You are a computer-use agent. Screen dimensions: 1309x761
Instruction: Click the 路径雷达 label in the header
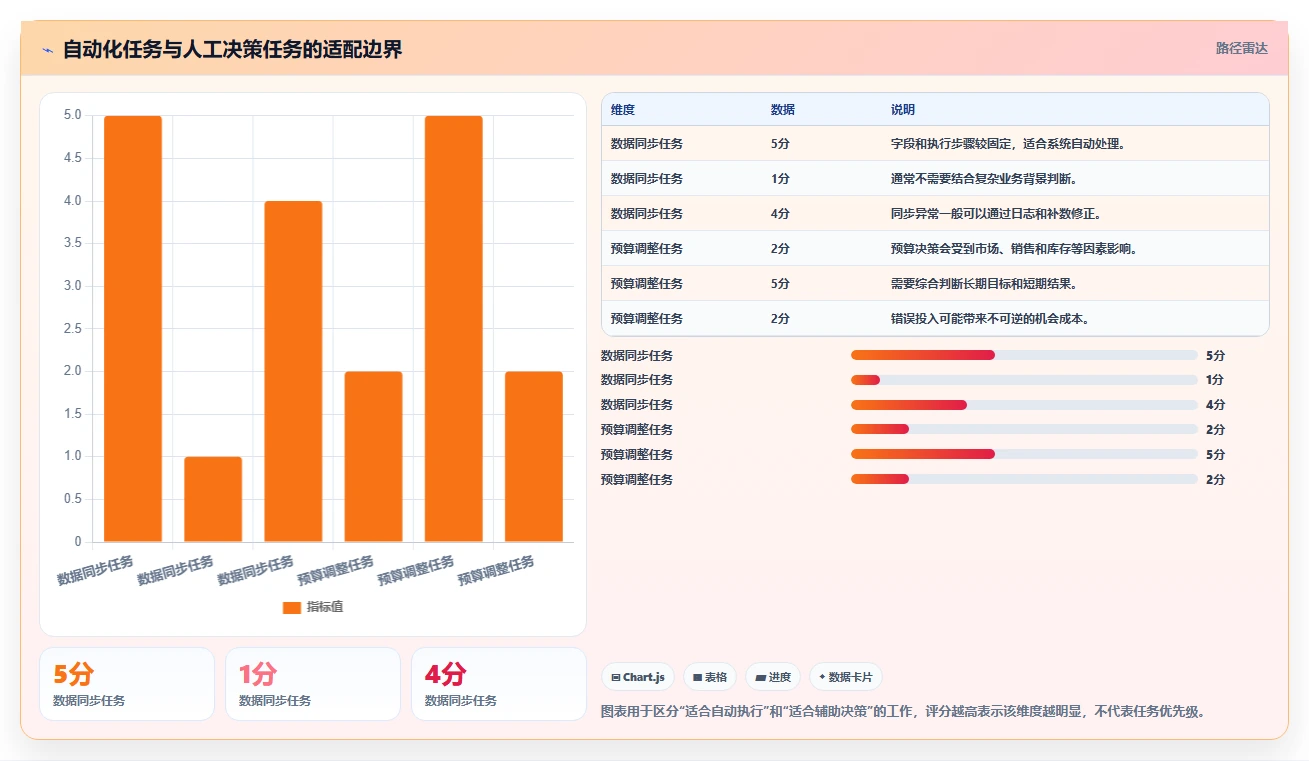(1242, 48)
